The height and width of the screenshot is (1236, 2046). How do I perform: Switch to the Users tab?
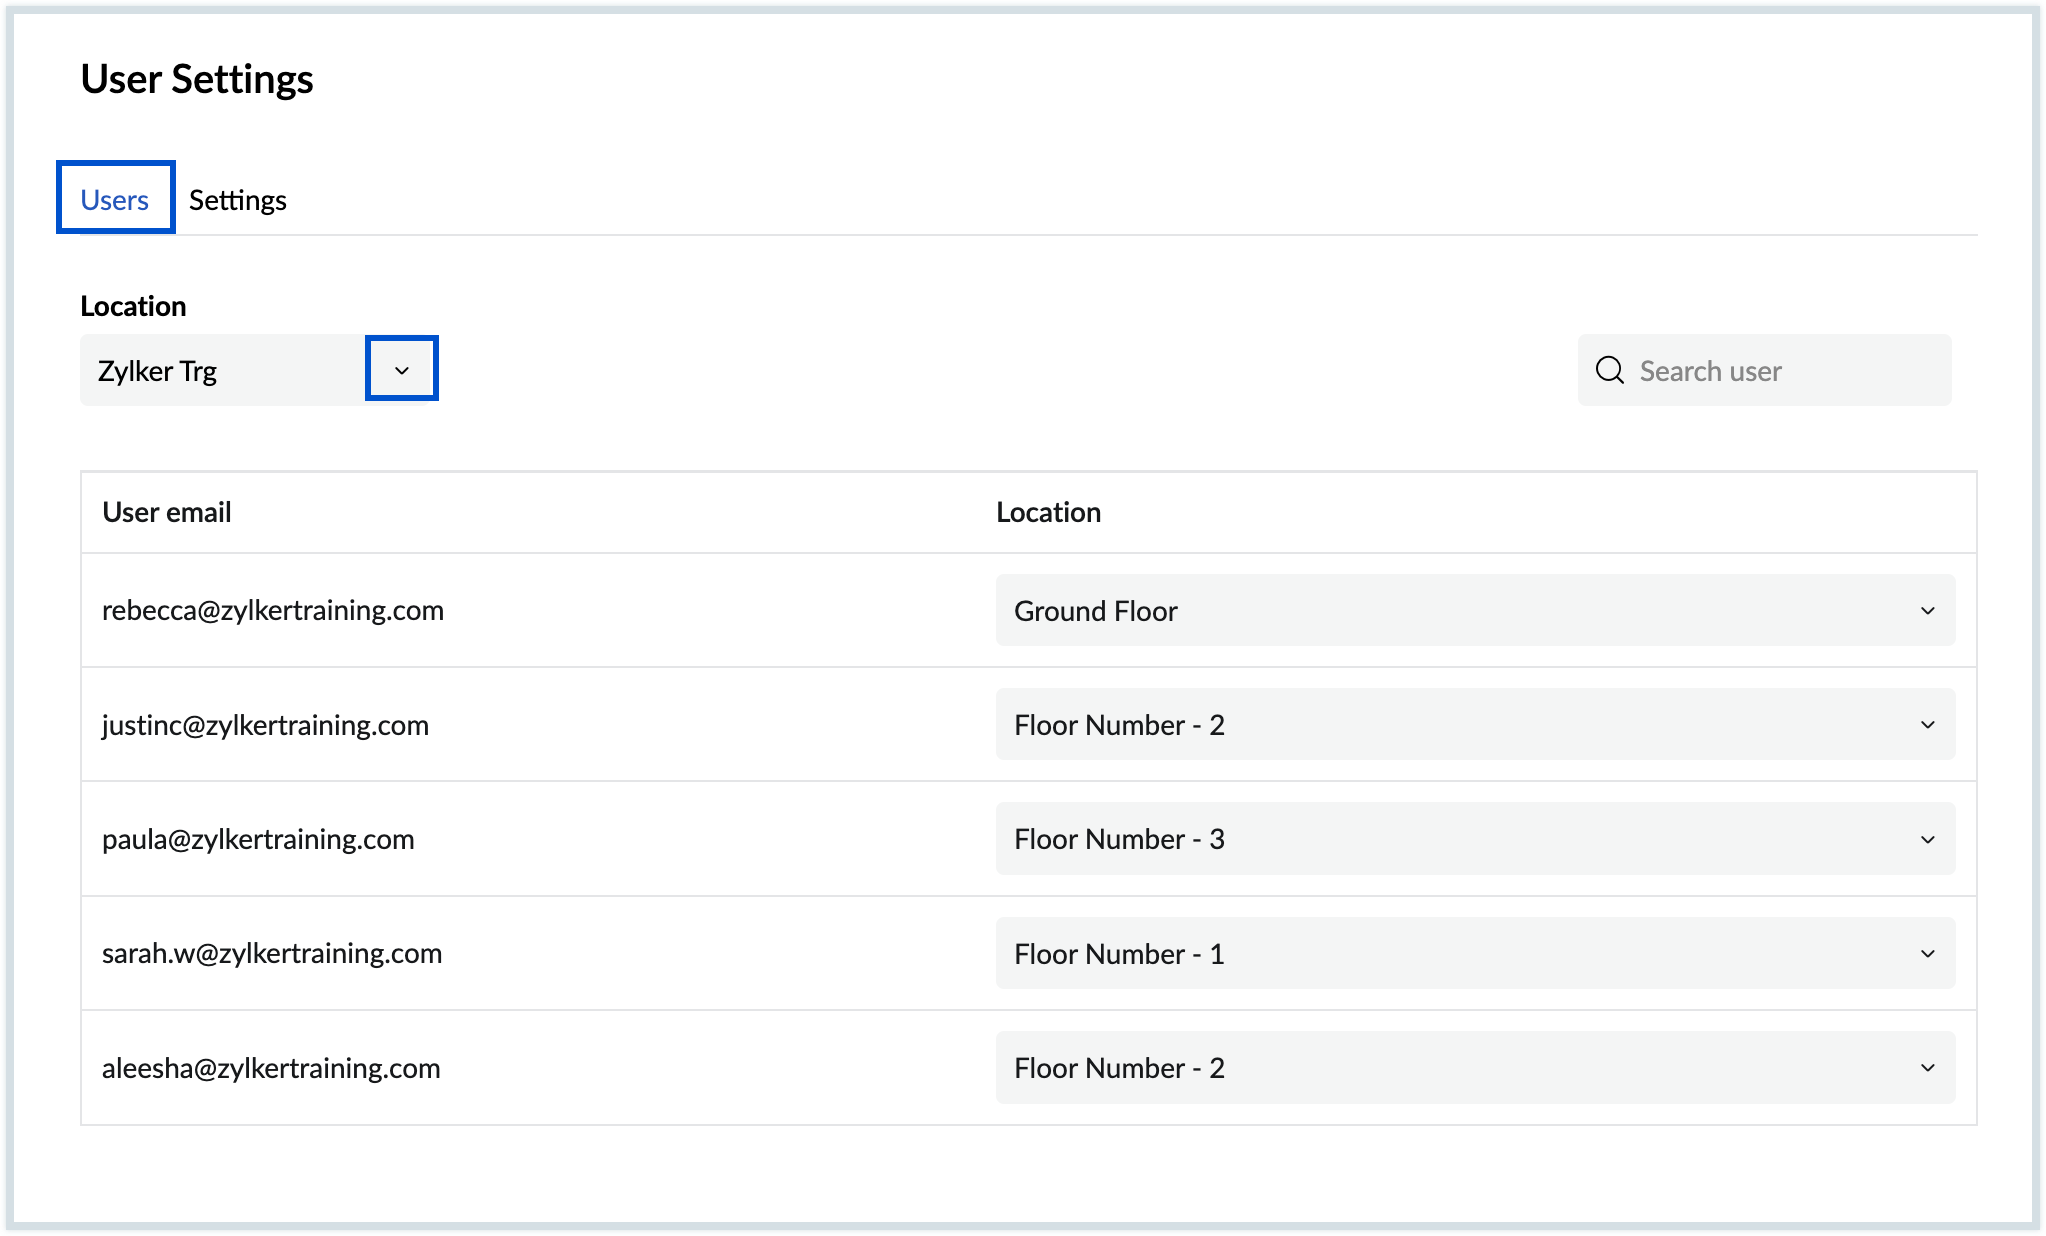(115, 200)
